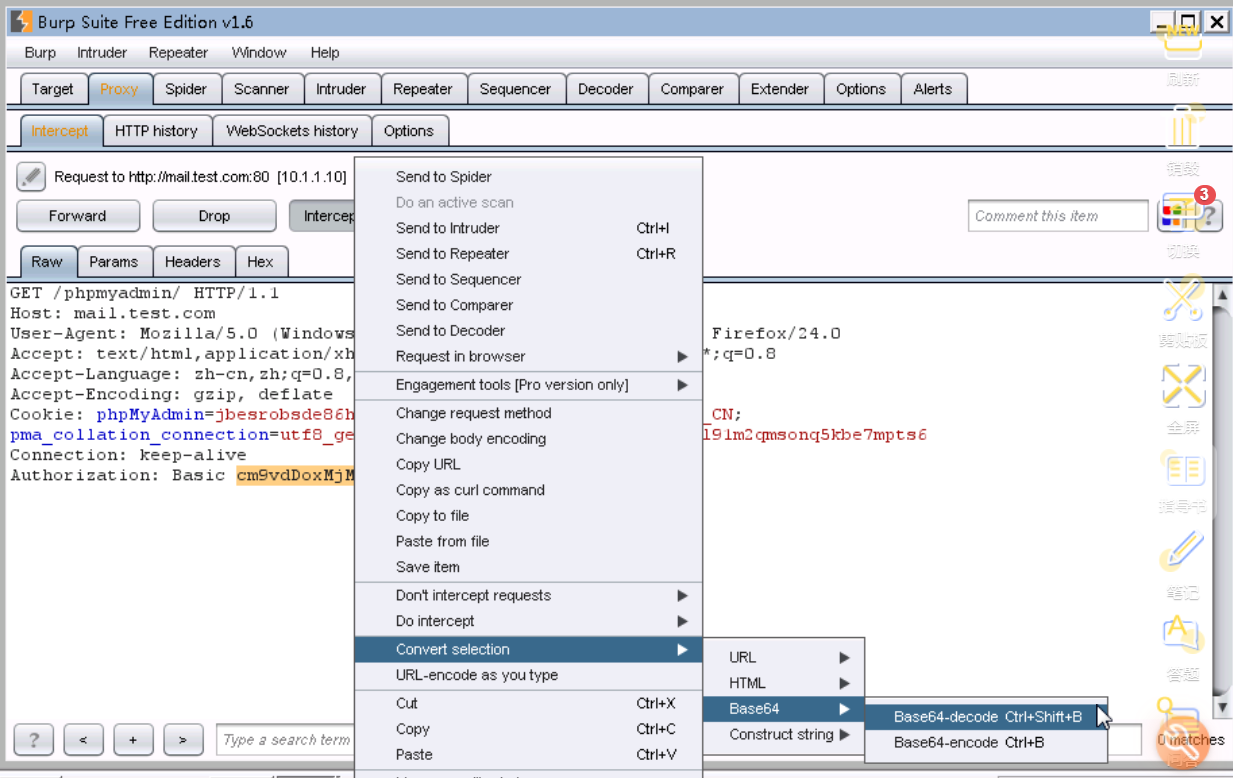Click the '+' search options button
The width and height of the screenshot is (1233, 778).
point(133,740)
